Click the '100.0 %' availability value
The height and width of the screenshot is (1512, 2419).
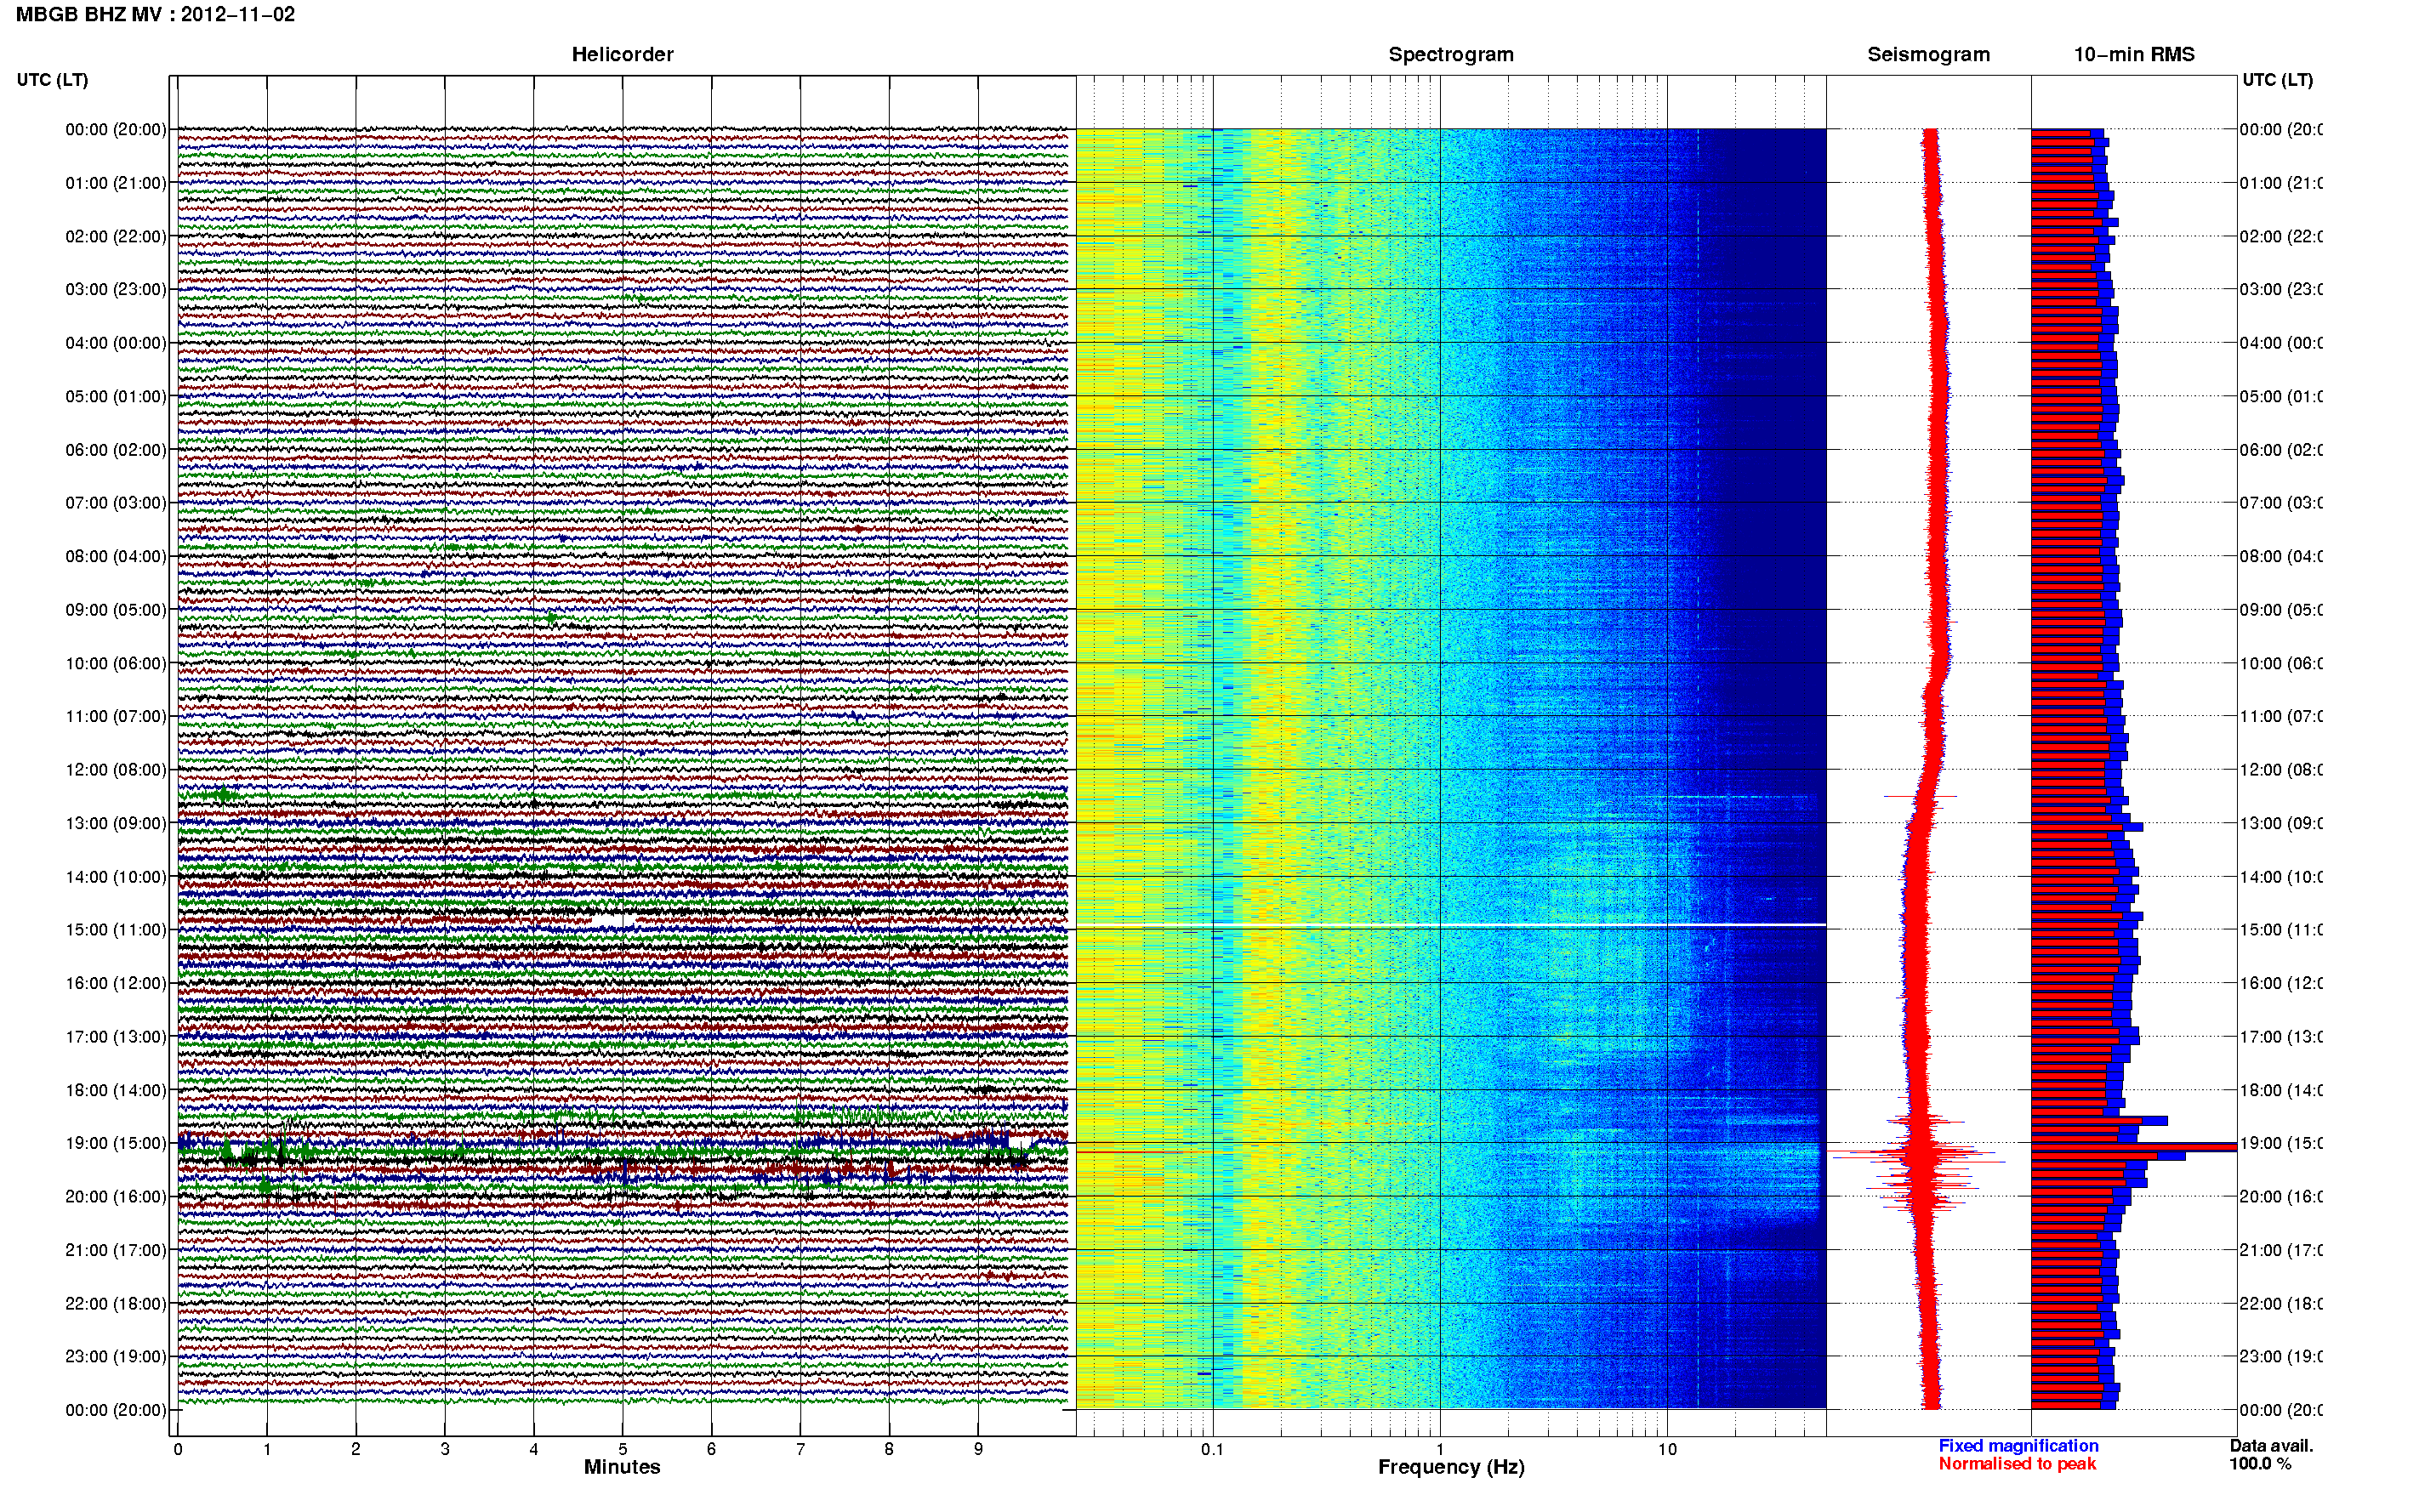tap(2260, 1463)
